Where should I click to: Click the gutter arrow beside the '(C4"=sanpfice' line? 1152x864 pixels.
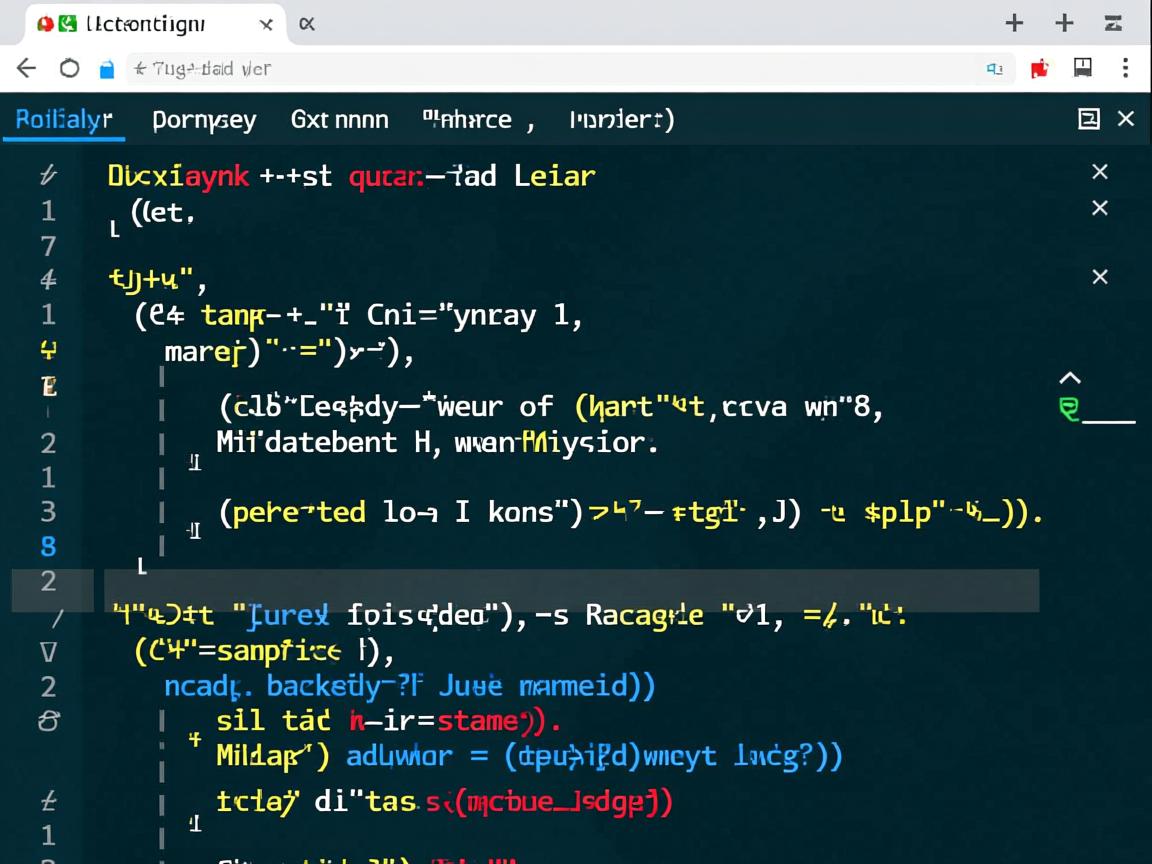48,652
